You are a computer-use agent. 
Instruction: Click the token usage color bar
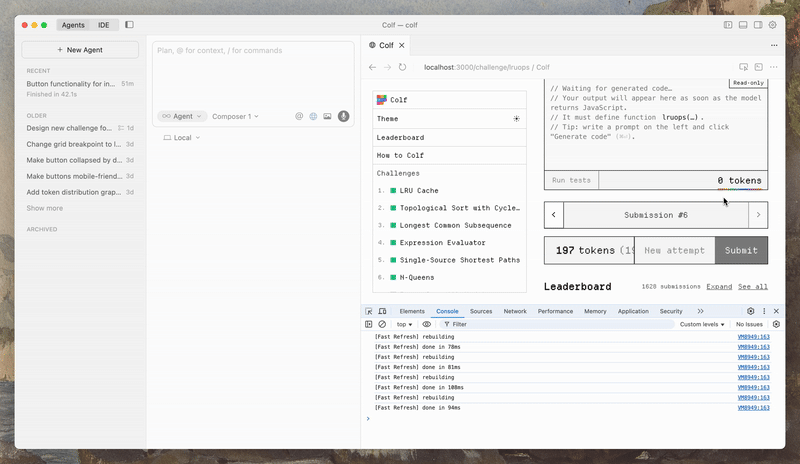point(739,188)
